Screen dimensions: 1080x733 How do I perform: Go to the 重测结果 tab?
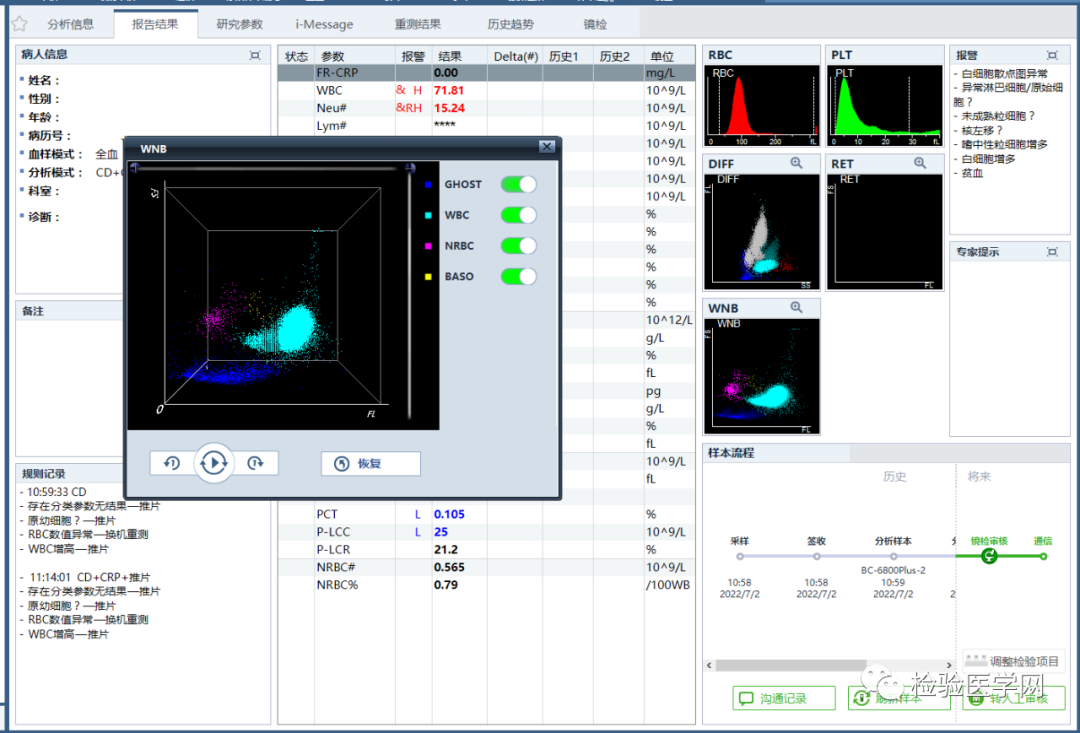(417, 24)
